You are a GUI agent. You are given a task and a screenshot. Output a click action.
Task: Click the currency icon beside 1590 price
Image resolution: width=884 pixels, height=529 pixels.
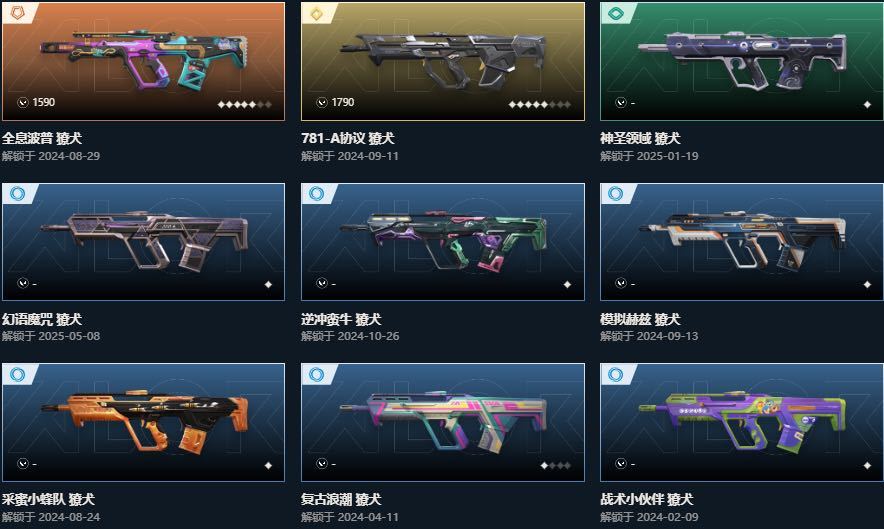[23, 102]
